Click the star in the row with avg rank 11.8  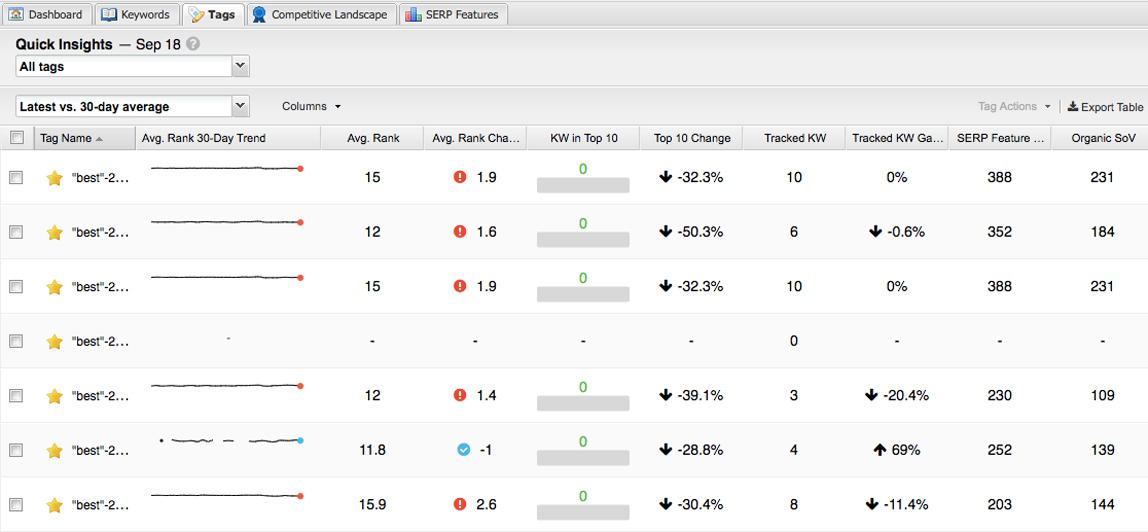(x=54, y=450)
